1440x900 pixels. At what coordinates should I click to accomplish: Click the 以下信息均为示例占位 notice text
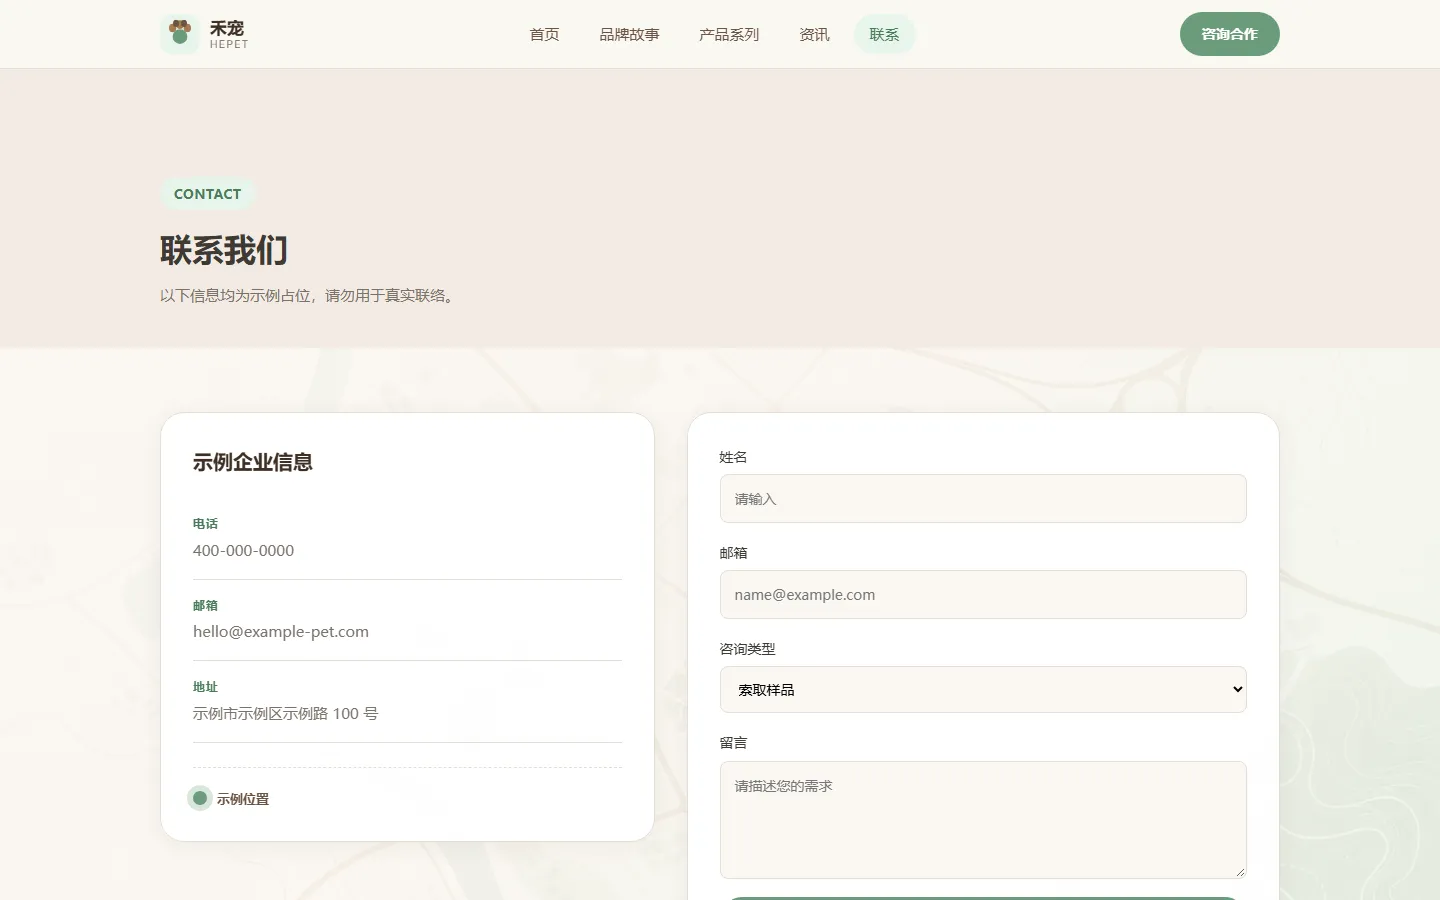coord(309,296)
